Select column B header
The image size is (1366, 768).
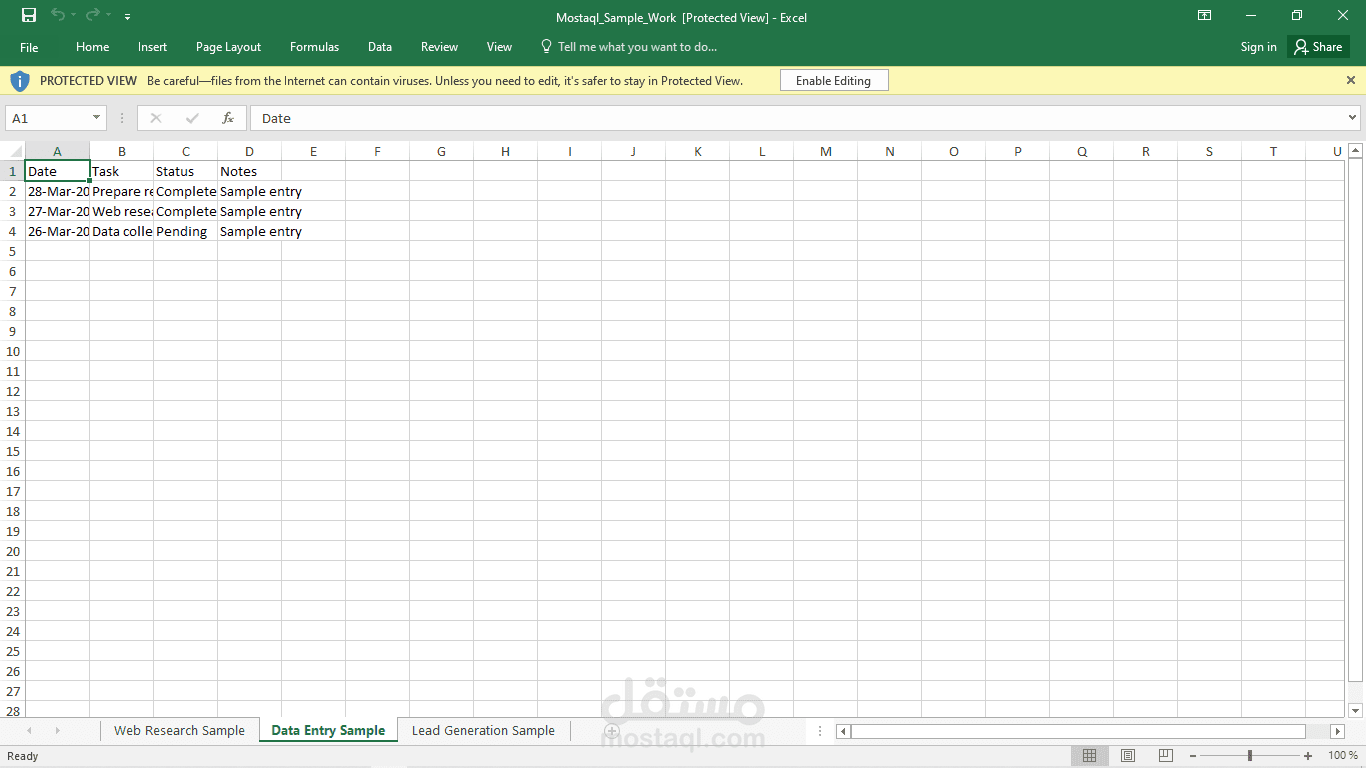tap(121, 152)
